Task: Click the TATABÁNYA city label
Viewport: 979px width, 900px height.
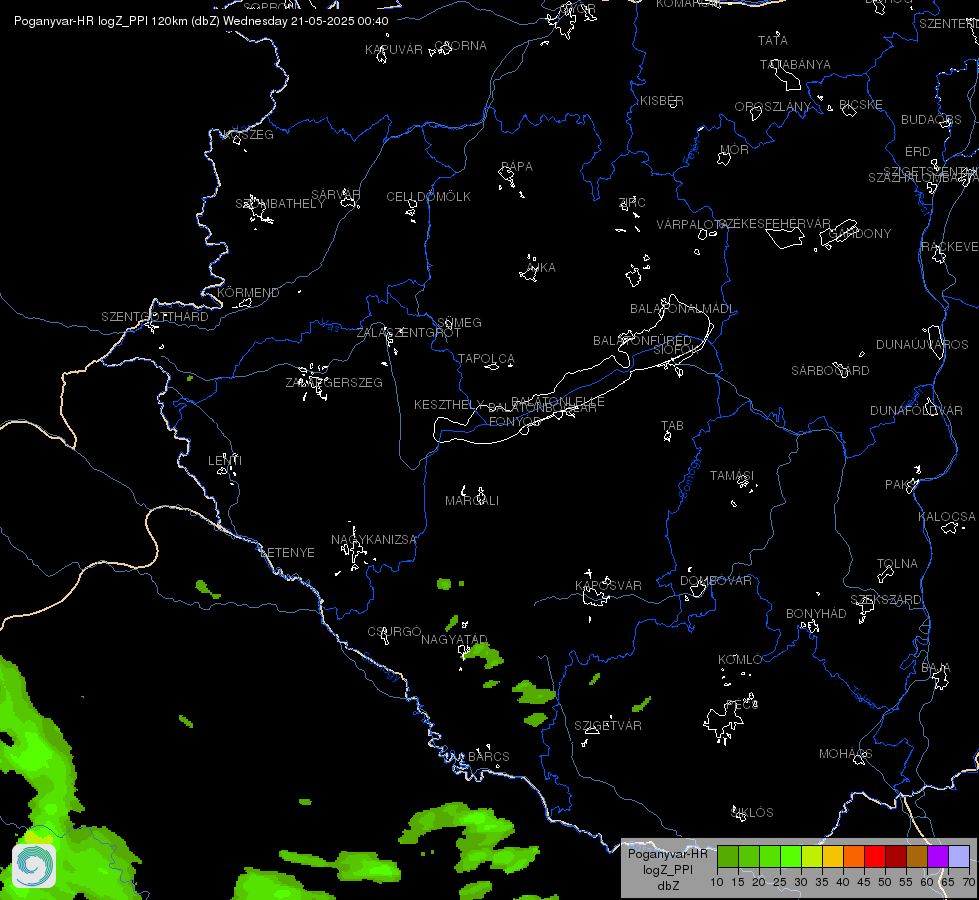Action: 795,65
